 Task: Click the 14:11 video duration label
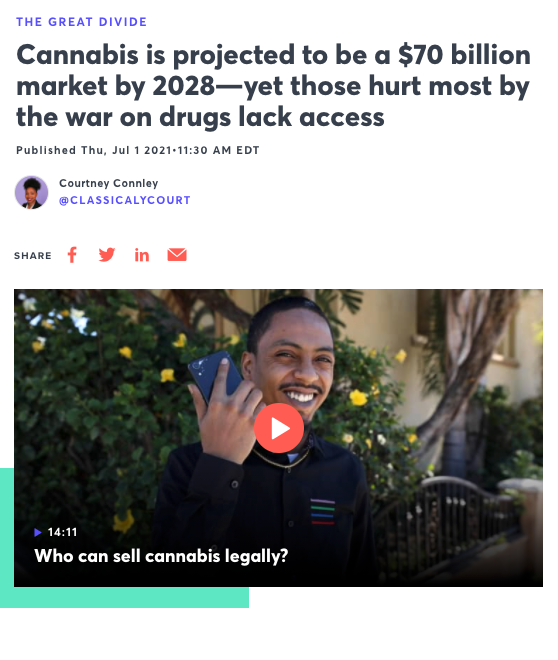pos(62,532)
